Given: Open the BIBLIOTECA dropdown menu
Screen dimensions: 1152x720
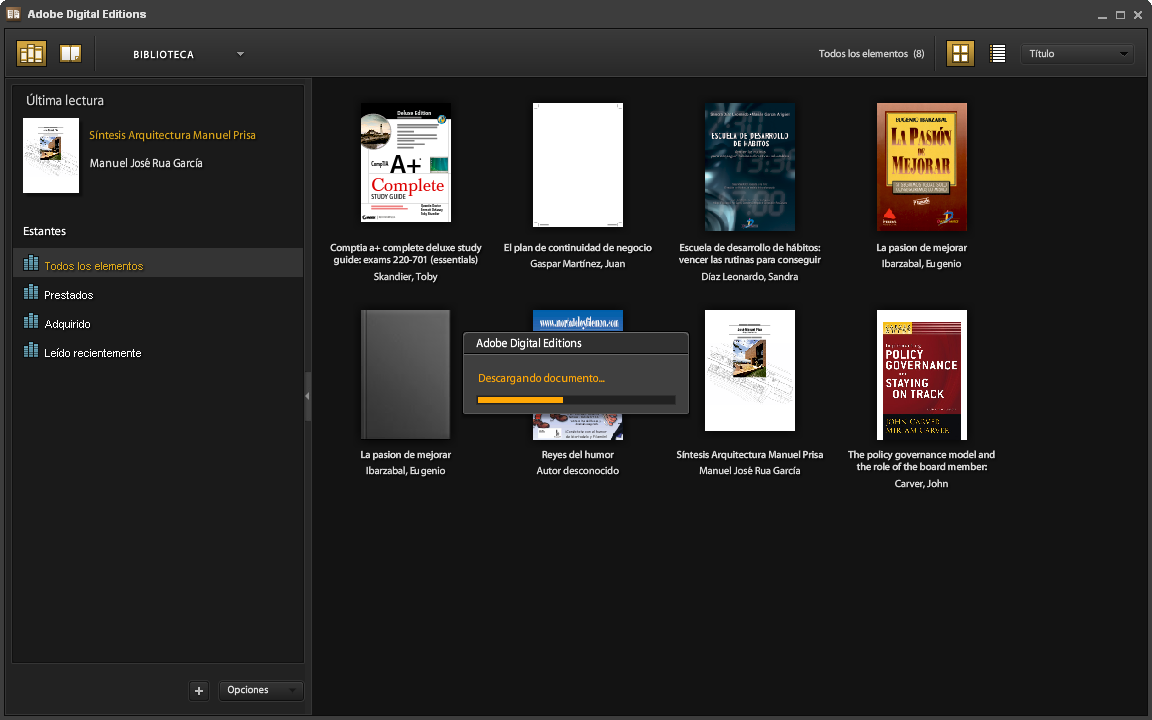Looking at the screenshot, I should point(188,54).
